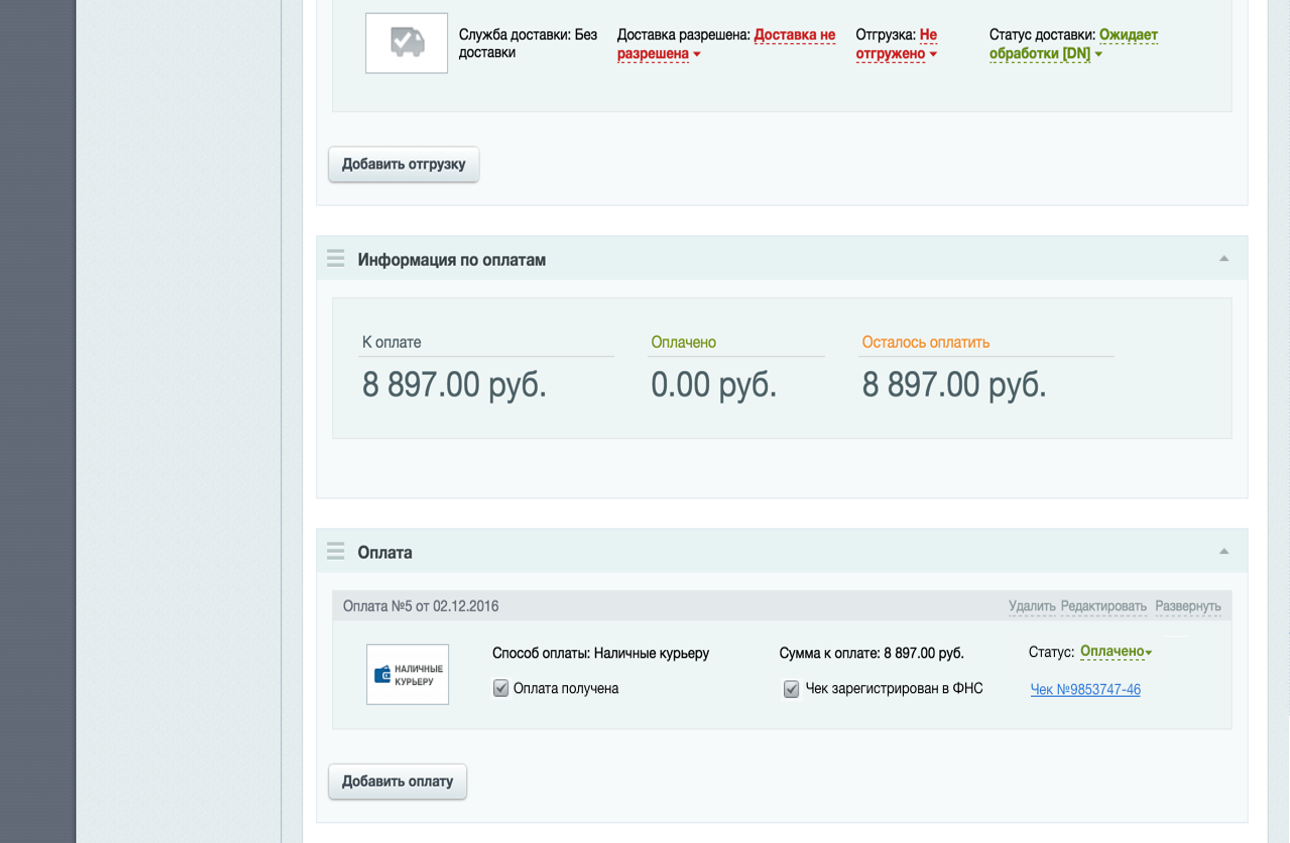The height and width of the screenshot is (843, 1290).
Task: Open receipt link 'Чек №9853747-46'
Action: [x=1085, y=689]
